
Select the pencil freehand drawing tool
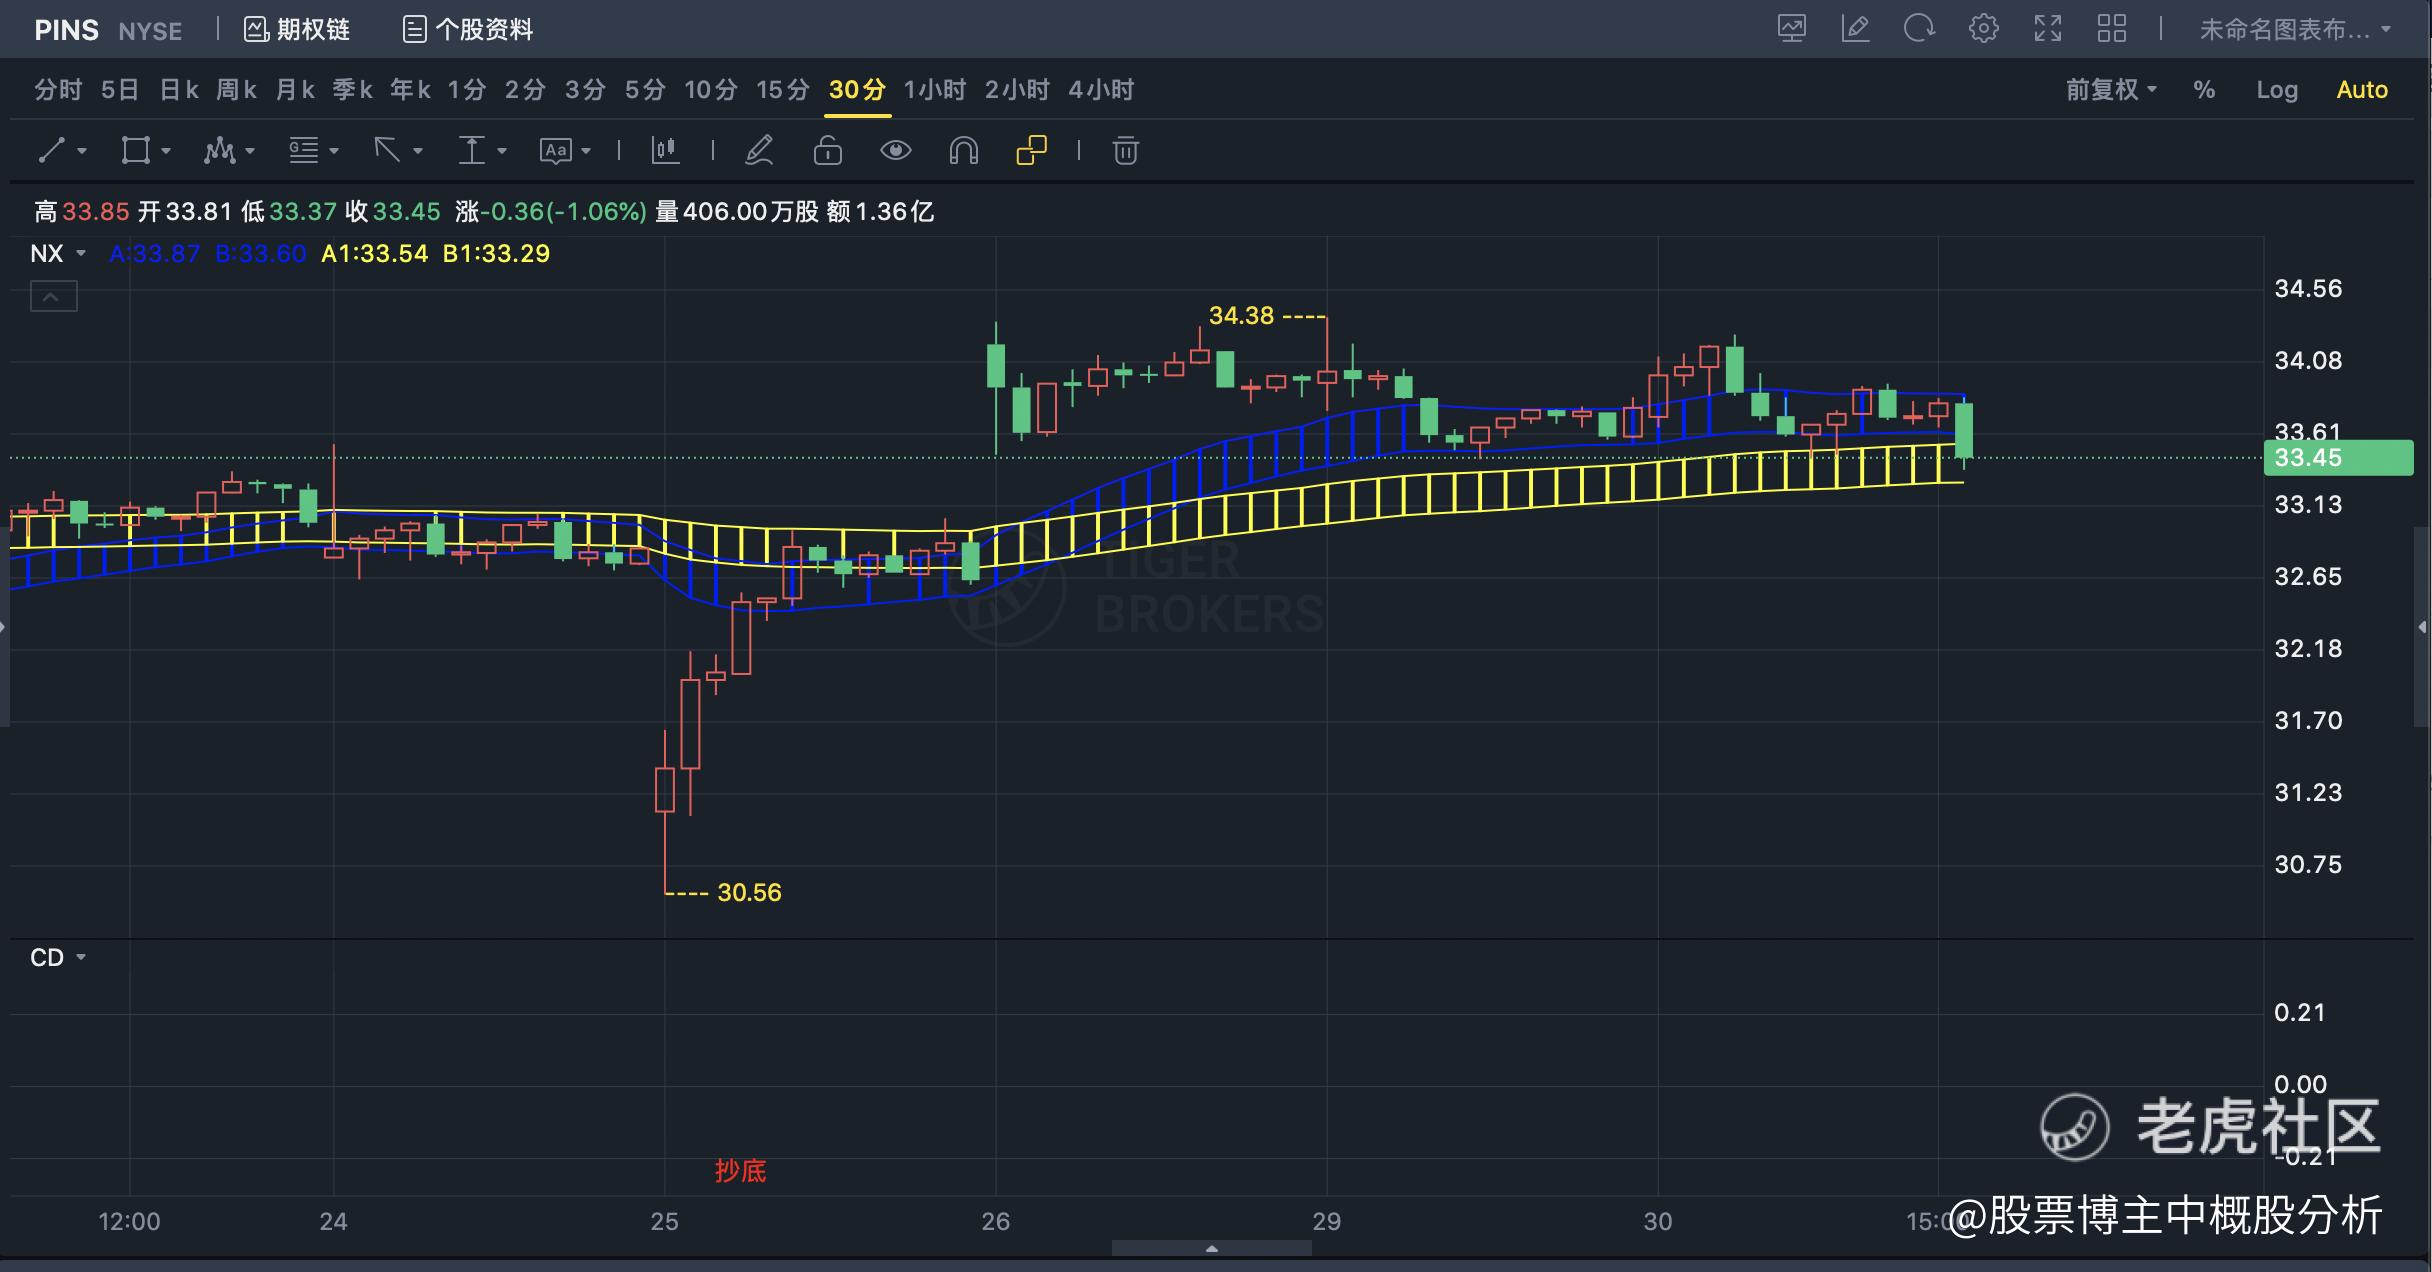tap(759, 151)
